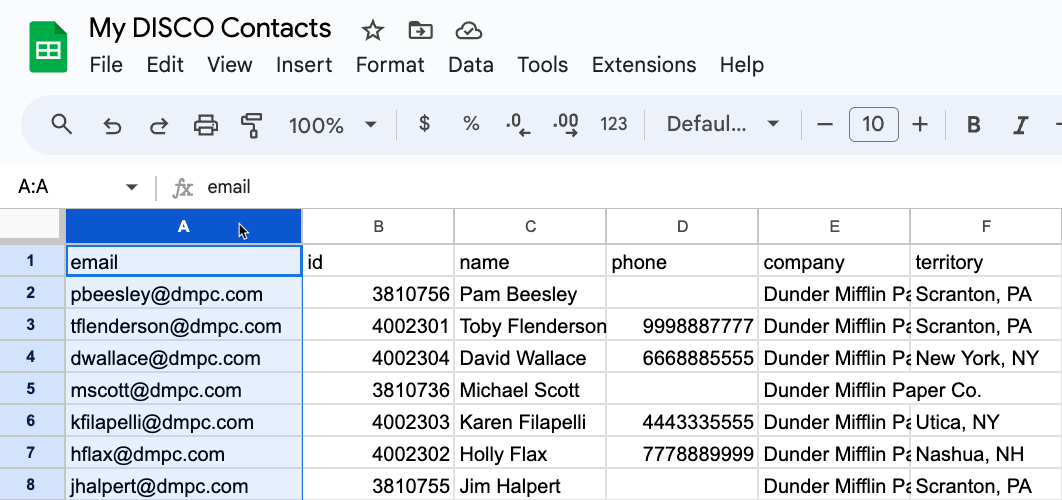
Task: Click the cell mscott@dmpc.com
Action: coord(184,389)
